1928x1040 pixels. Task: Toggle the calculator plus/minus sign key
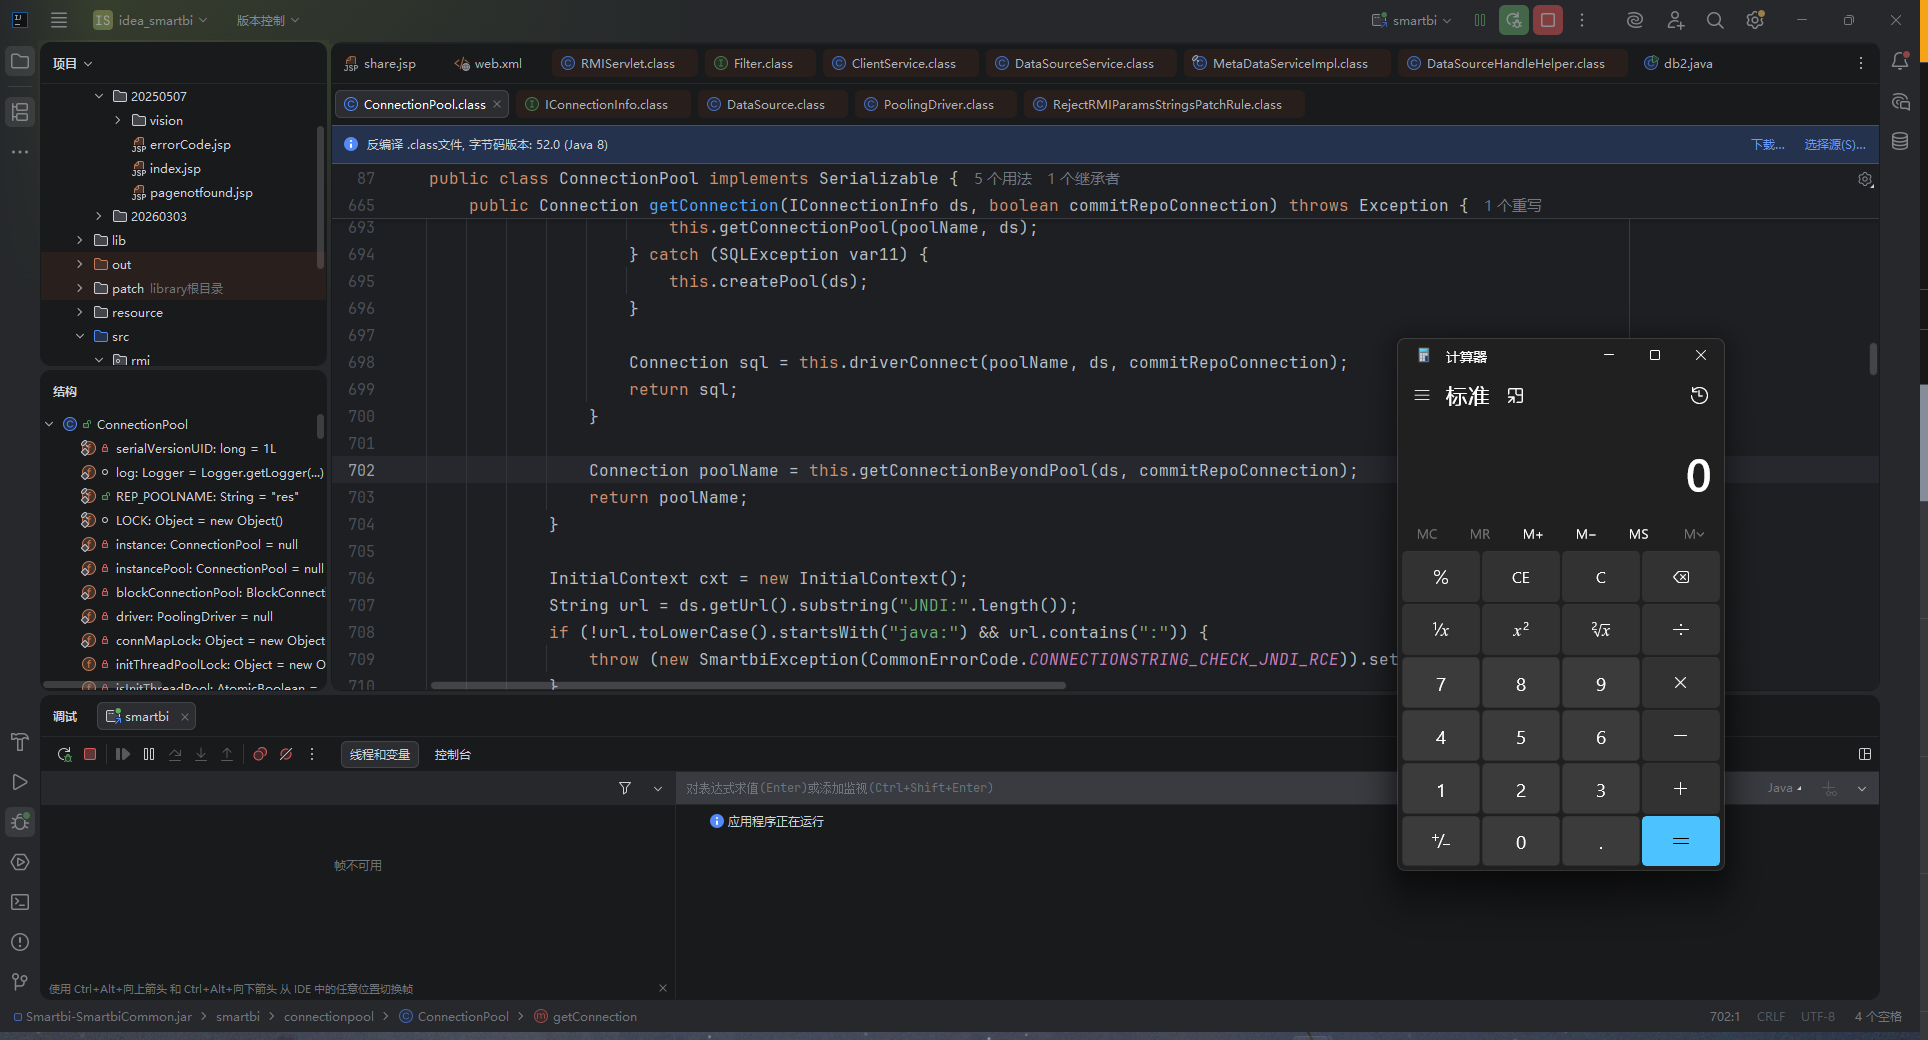click(x=1440, y=842)
